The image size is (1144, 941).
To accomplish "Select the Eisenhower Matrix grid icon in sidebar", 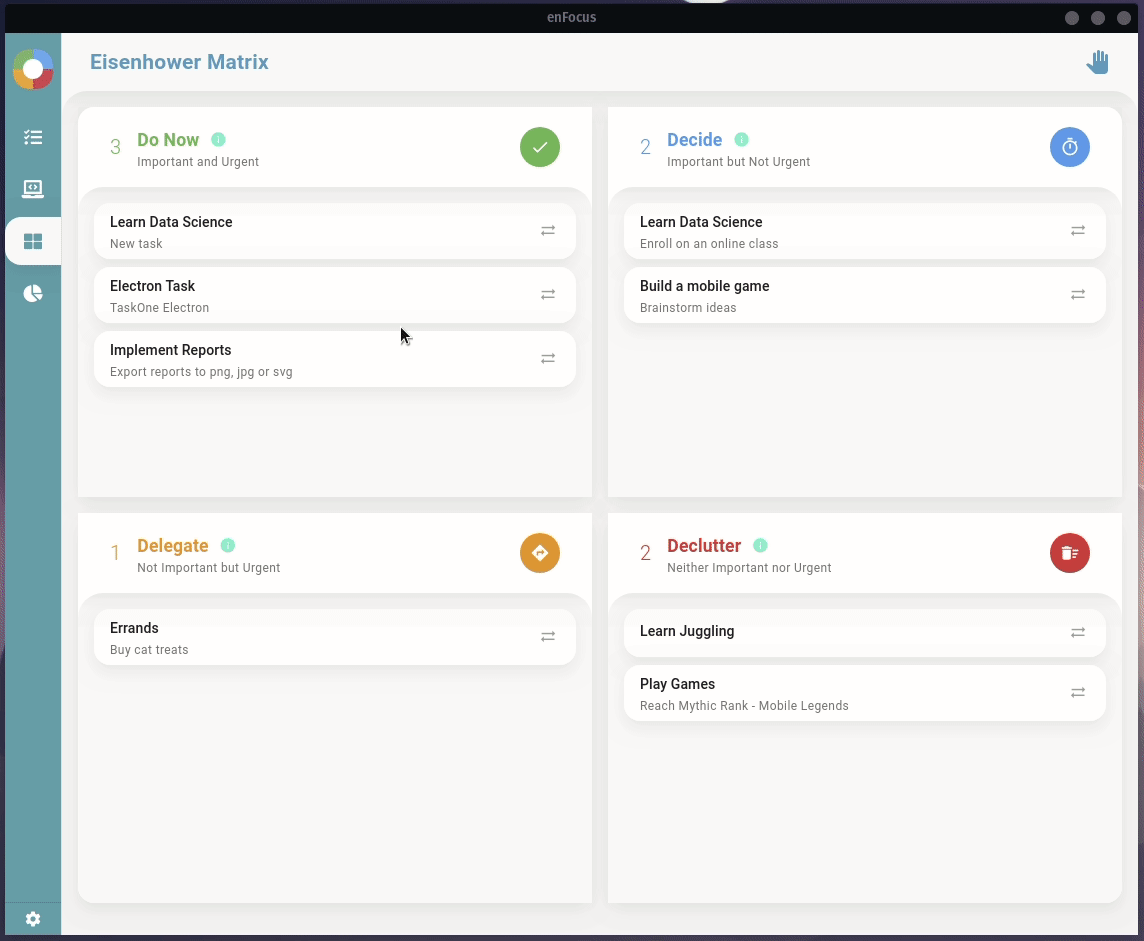I will point(33,241).
